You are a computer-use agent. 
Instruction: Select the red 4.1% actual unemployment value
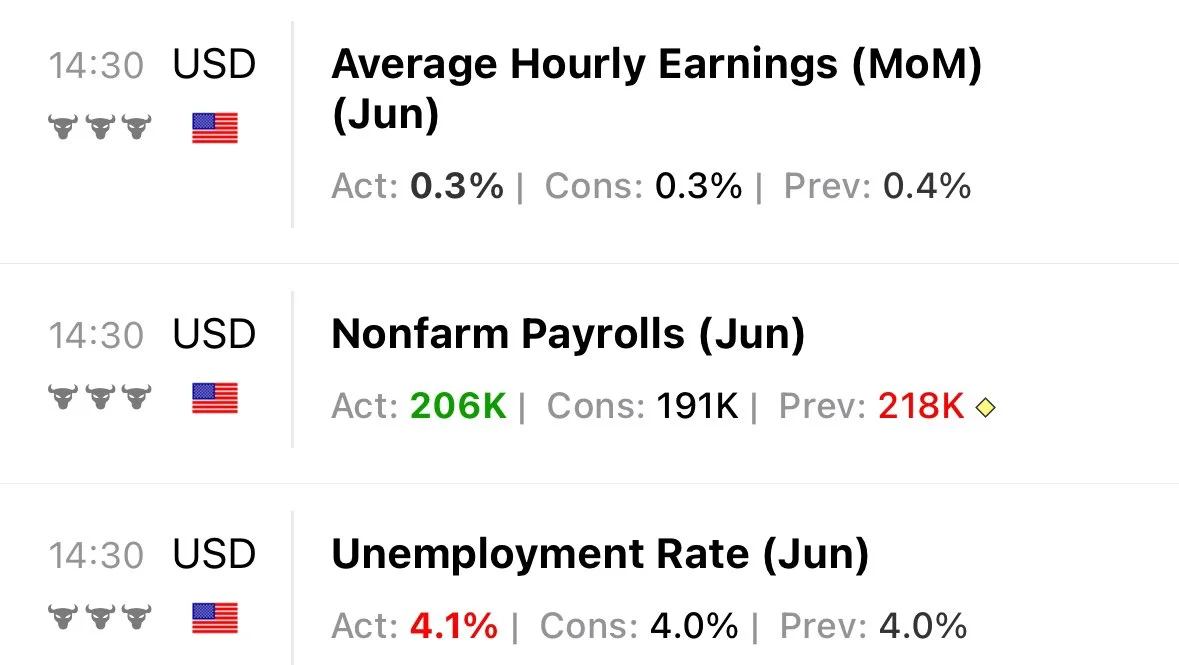453,626
